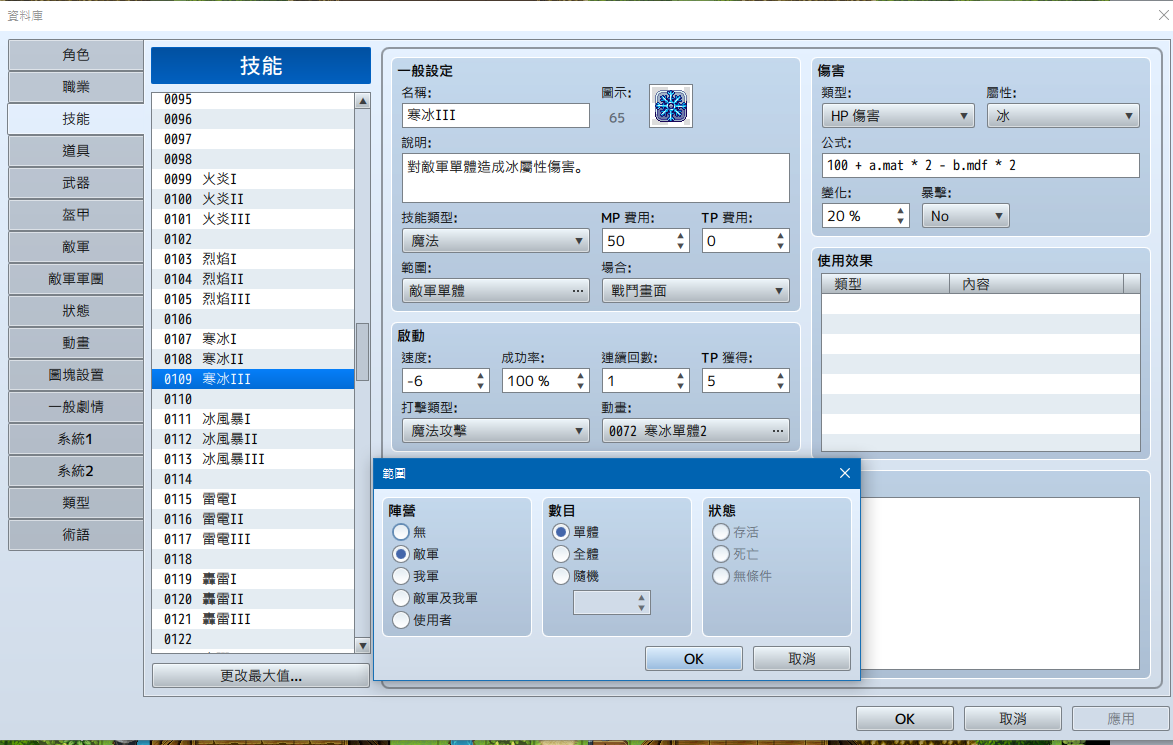Expand the 屬性 dropdown showing 冰

[x=1063, y=116]
